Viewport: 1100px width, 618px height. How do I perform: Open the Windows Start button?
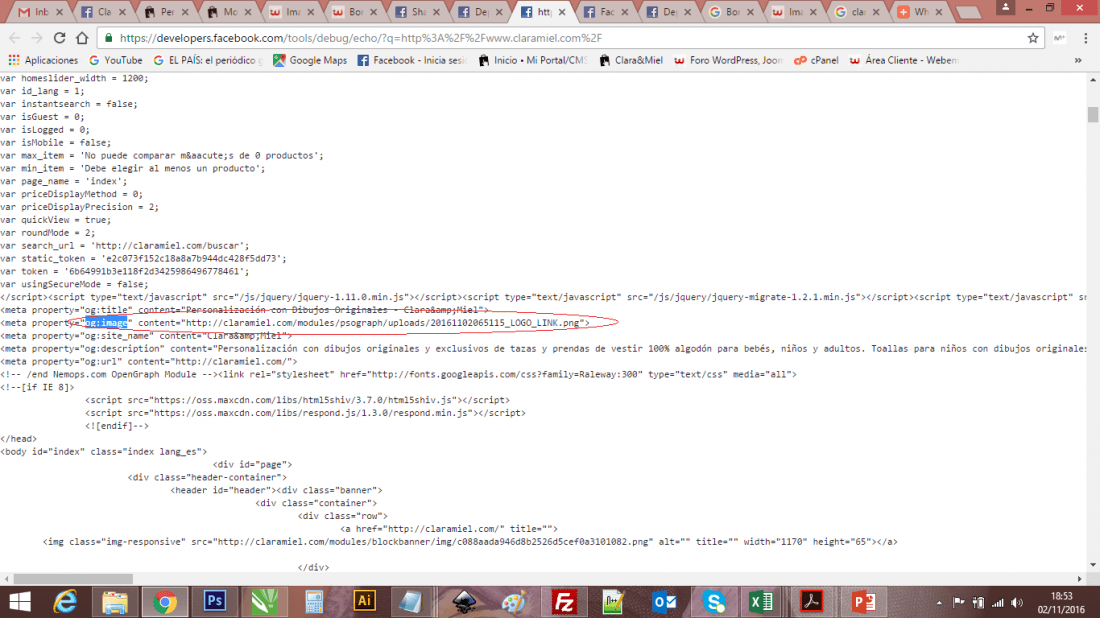click(20, 602)
